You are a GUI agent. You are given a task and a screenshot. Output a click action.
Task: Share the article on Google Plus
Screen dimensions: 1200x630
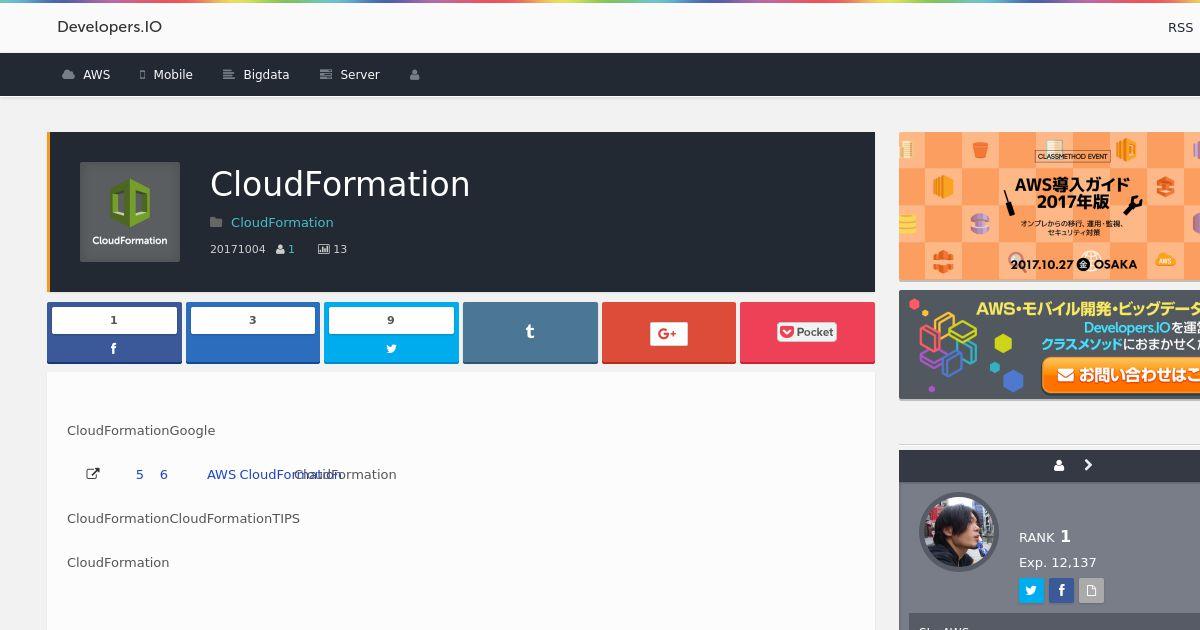pos(669,333)
